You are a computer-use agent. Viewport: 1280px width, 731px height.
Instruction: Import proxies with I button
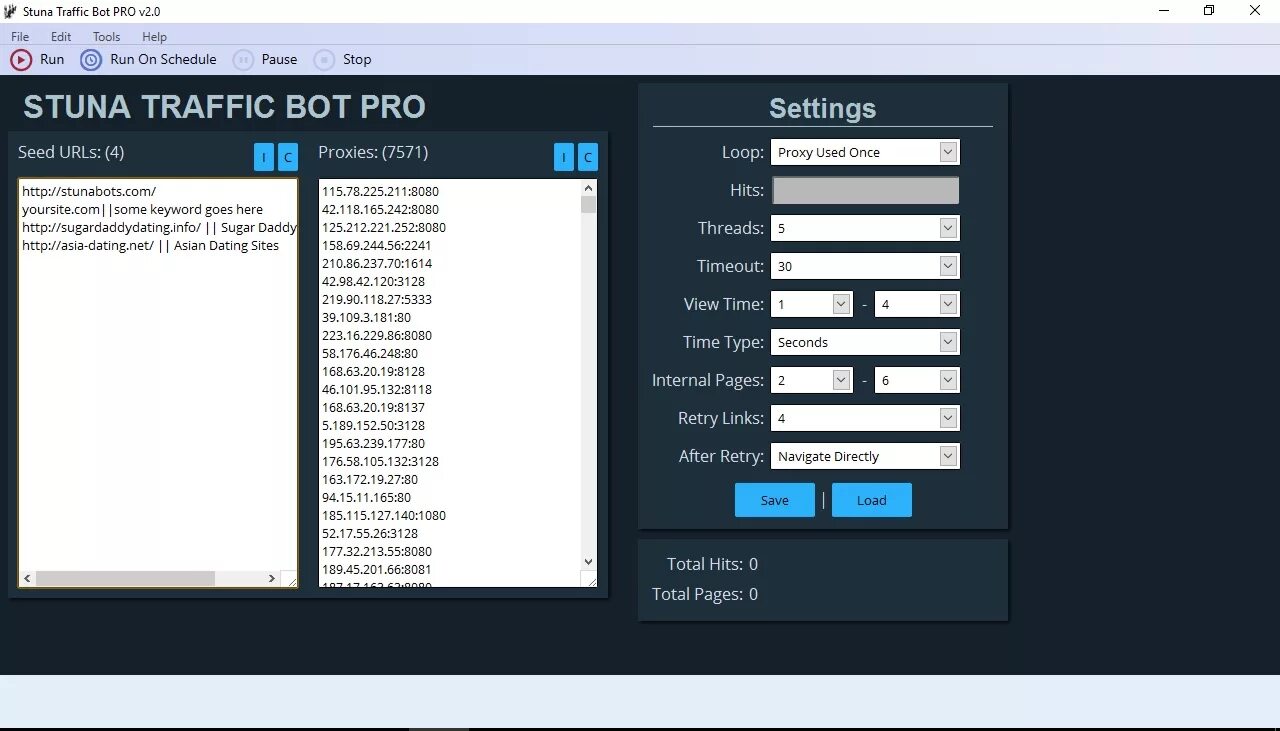(564, 157)
